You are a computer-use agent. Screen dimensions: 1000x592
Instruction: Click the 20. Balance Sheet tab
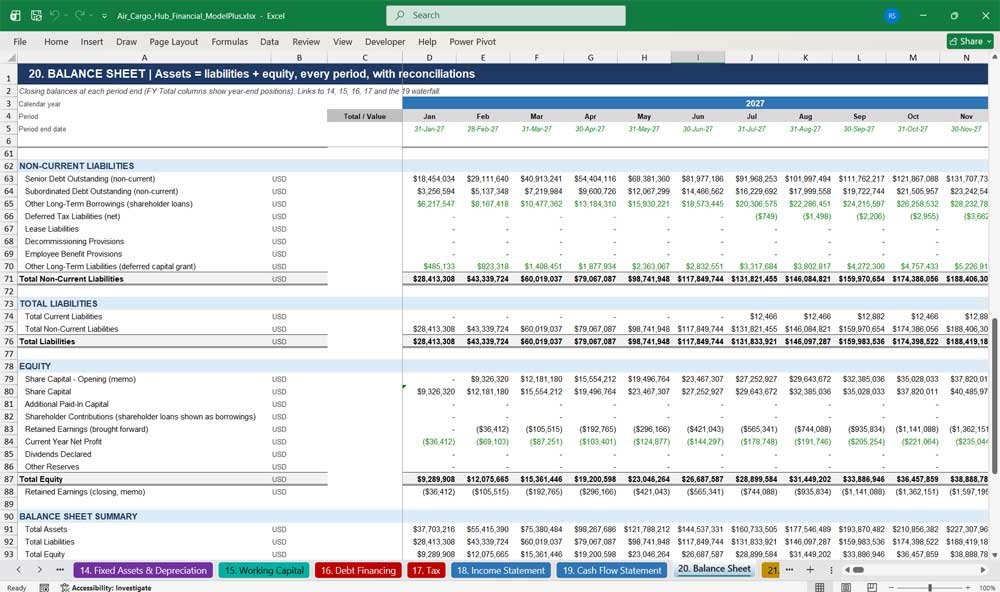coord(714,569)
